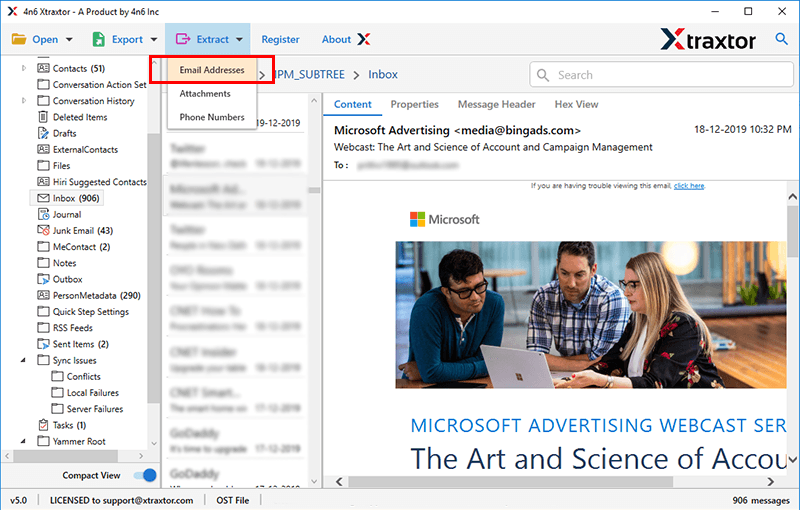Click the Extract arrow icon
The width and height of the screenshot is (800, 510).
pyautogui.click(x=183, y=39)
